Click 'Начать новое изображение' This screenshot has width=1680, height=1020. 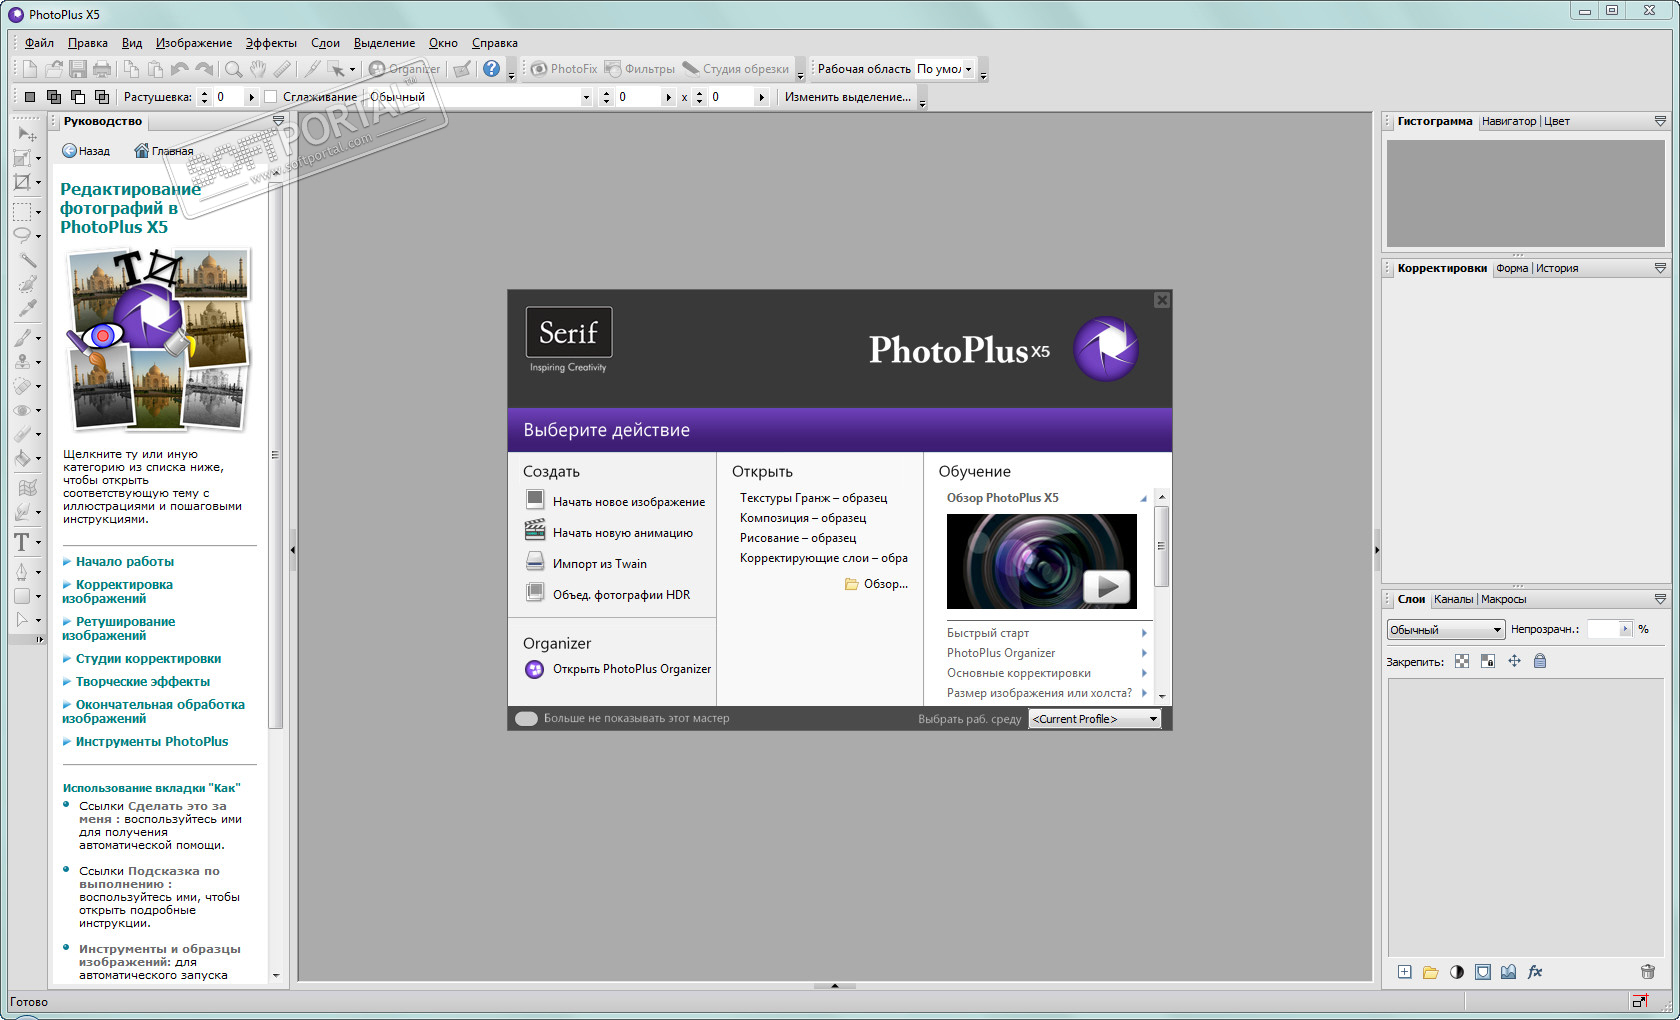[628, 502]
